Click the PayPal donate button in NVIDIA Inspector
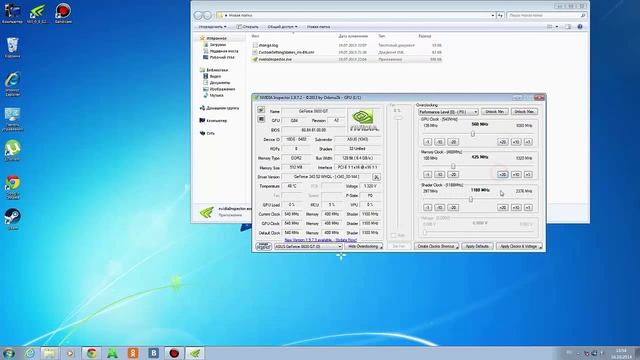640x360 pixels. coord(264,247)
